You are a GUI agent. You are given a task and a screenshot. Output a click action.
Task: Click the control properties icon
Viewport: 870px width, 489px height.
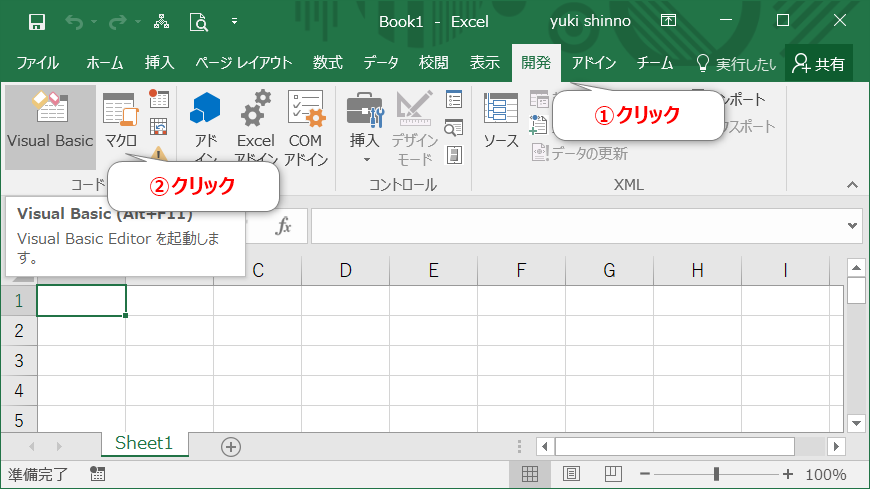pyautogui.click(x=454, y=99)
